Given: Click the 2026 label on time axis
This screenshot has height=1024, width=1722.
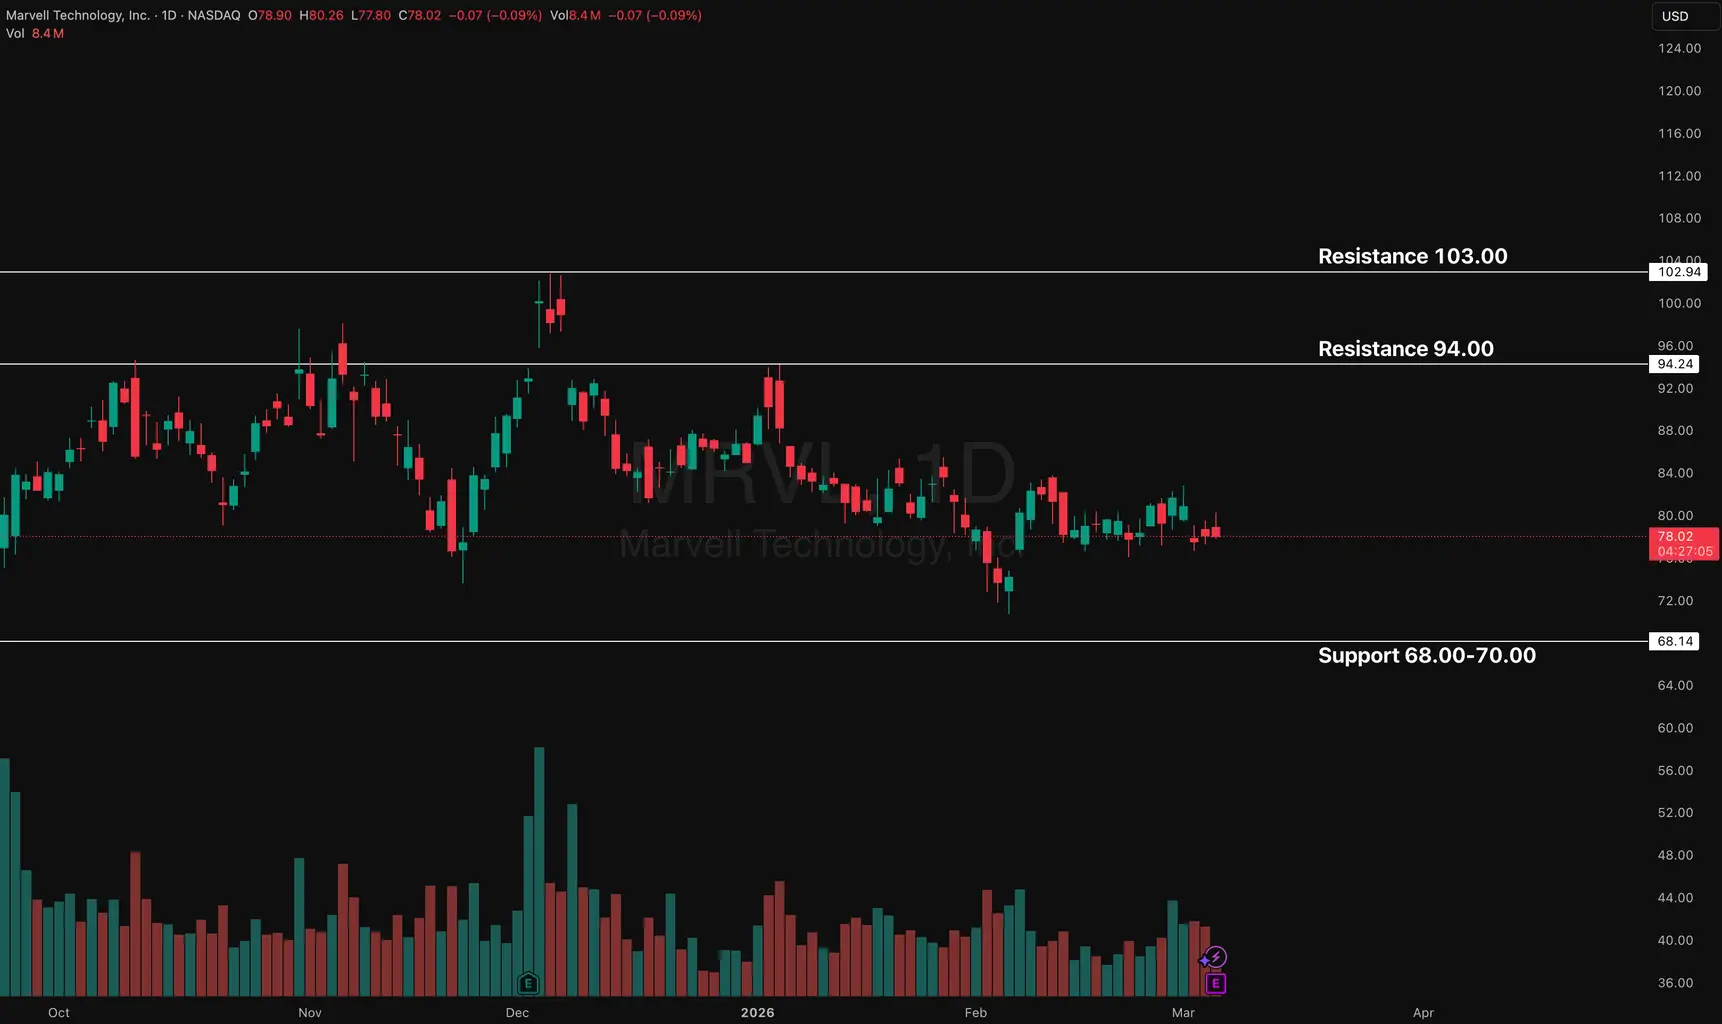Looking at the screenshot, I should tap(757, 1012).
